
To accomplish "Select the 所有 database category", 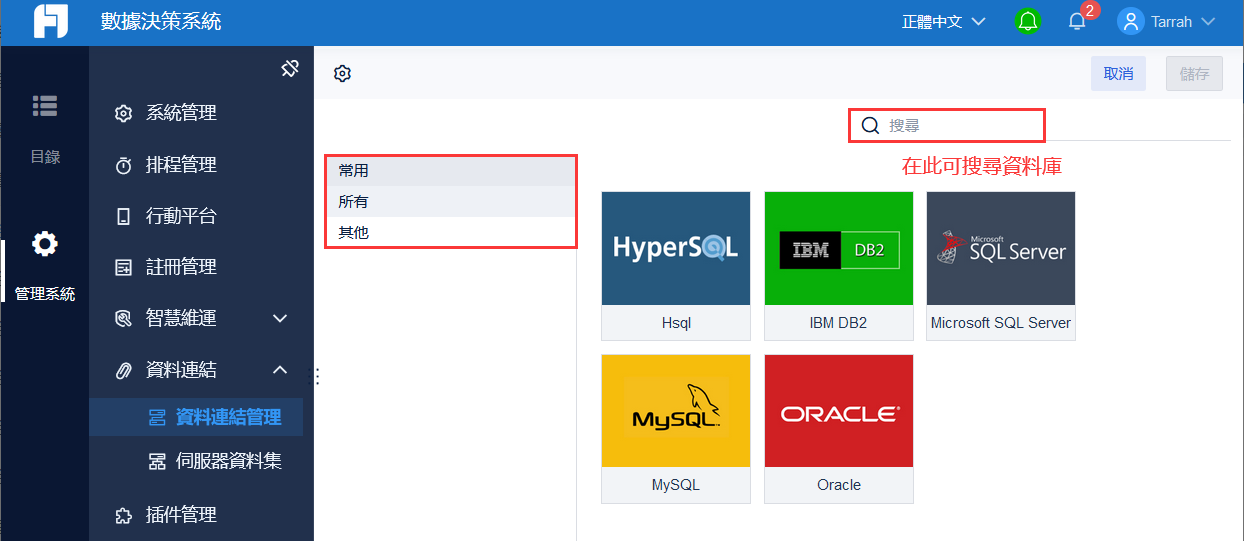I will tap(452, 202).
